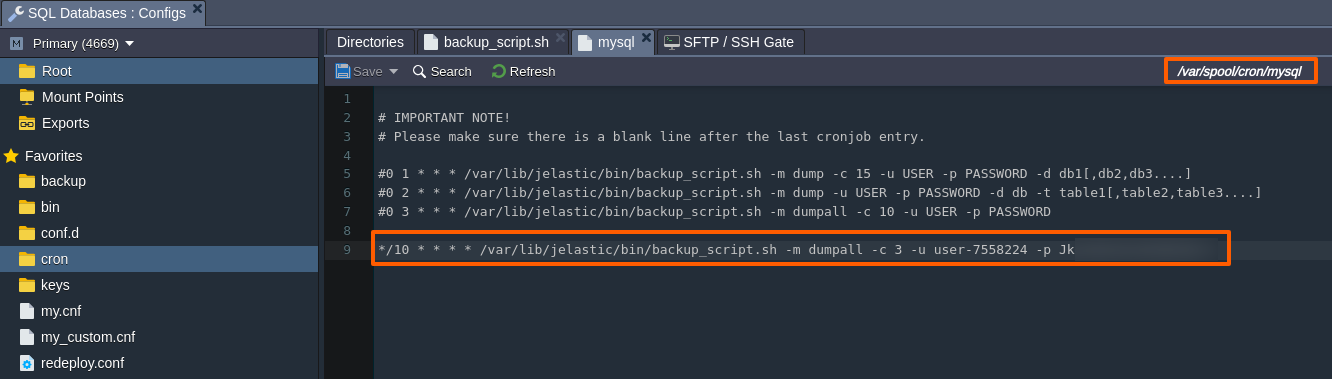Click the Root folder icon
This screenshot has height=379, width=1332.
tap(27, 71)
